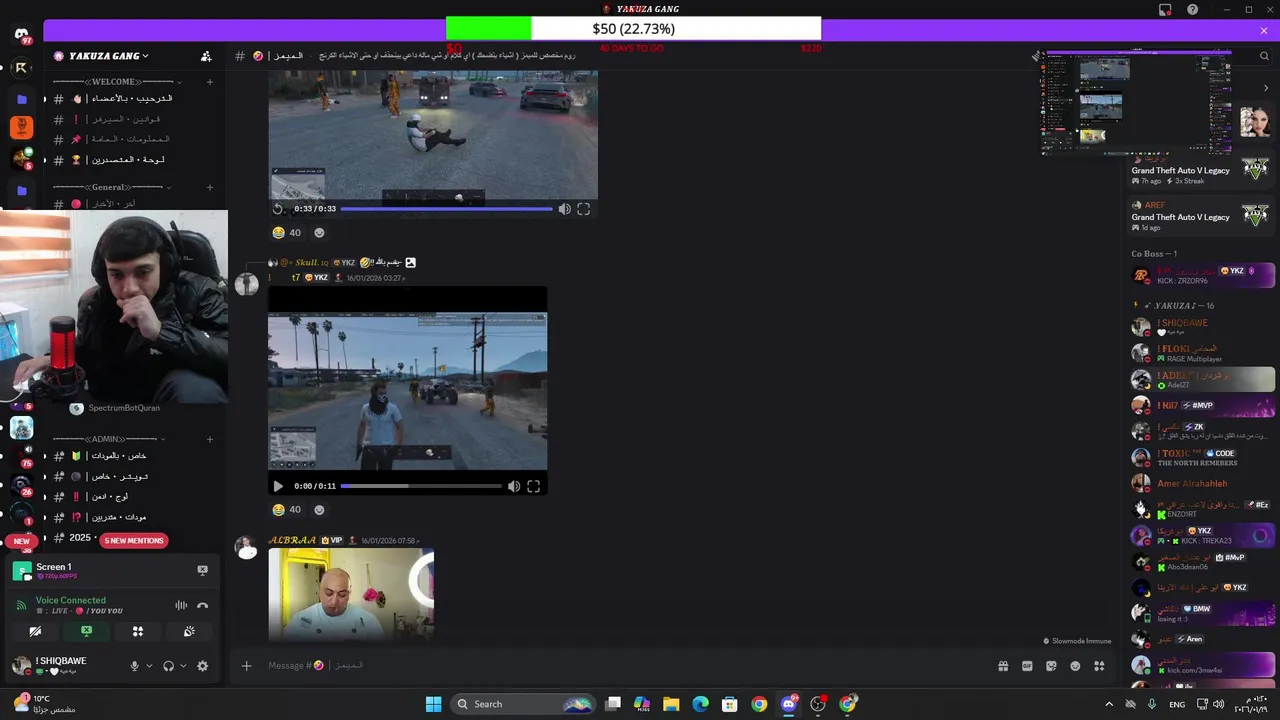Open YAKUZA GANG server dropdown menu

click(x=101, y=56)
